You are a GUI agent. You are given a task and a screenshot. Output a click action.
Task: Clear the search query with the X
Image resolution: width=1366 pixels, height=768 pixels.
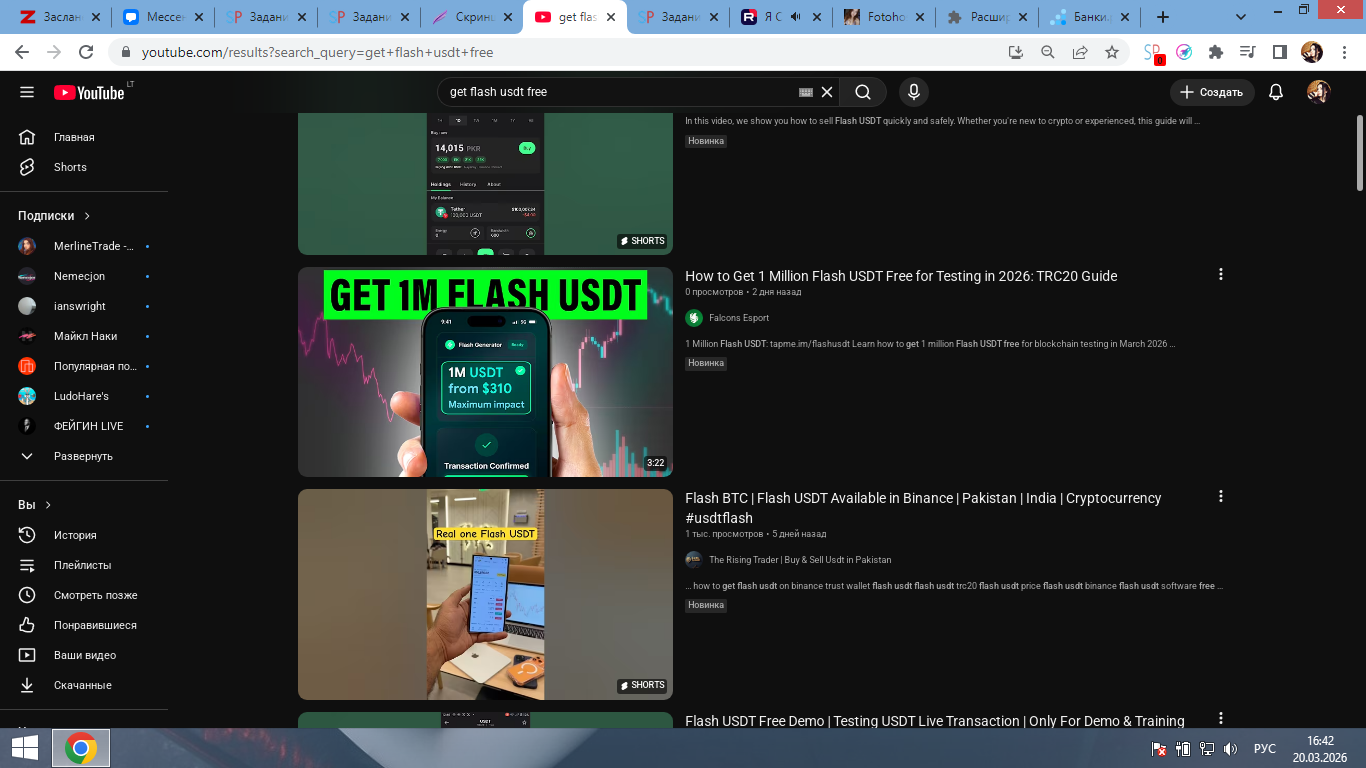(x=827, y=92)
